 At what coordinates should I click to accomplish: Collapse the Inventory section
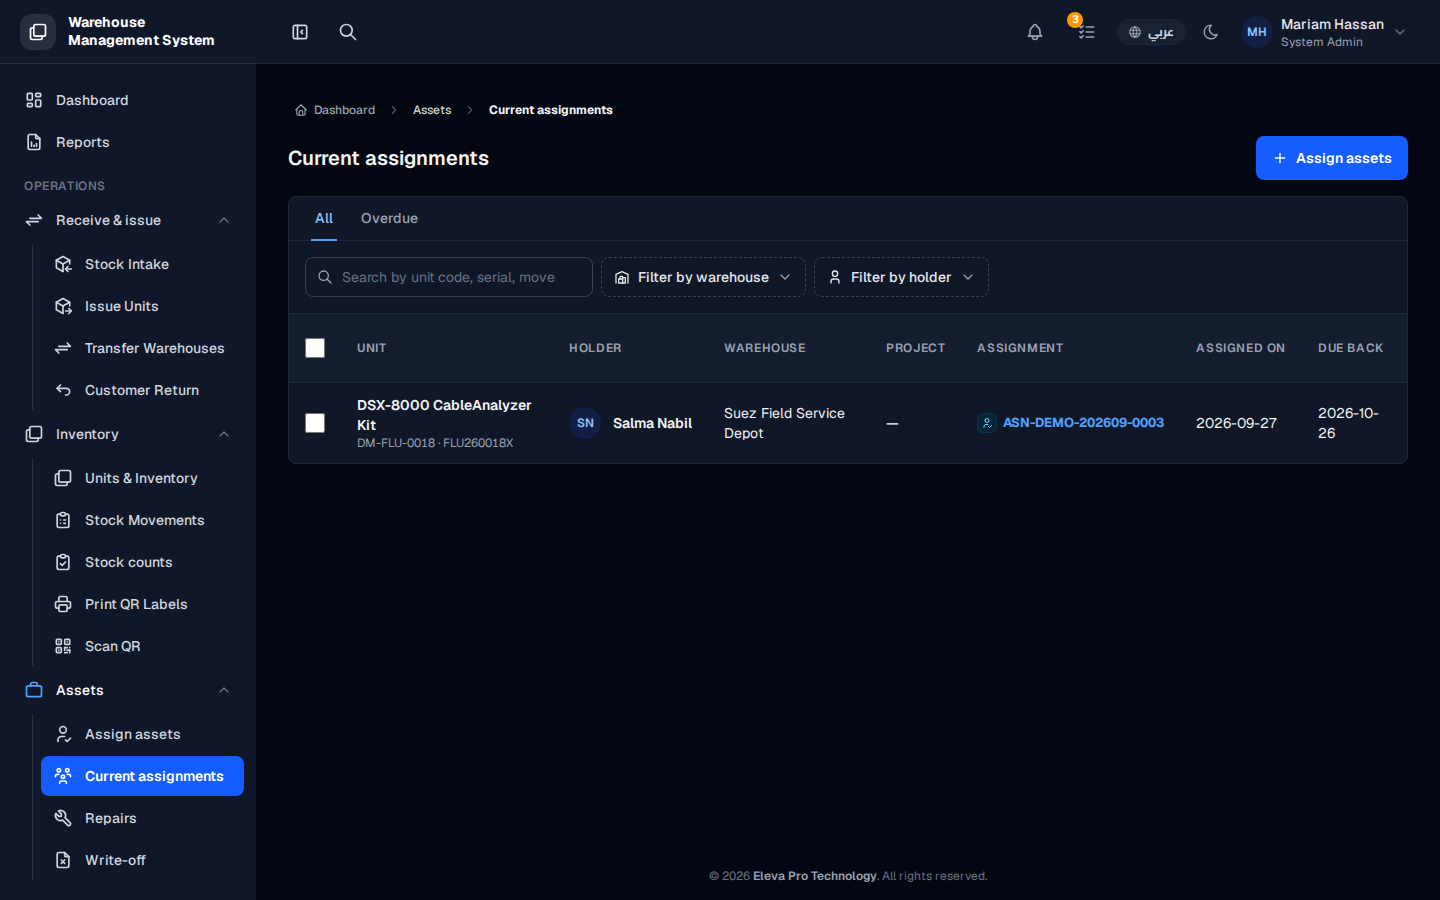tap(128, 434)
